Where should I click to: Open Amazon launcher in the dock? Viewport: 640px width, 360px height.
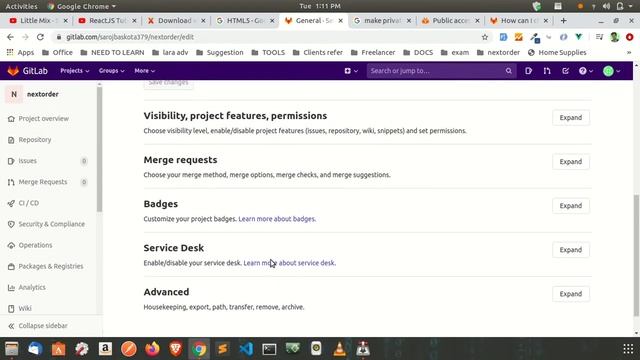pos(105,349)
